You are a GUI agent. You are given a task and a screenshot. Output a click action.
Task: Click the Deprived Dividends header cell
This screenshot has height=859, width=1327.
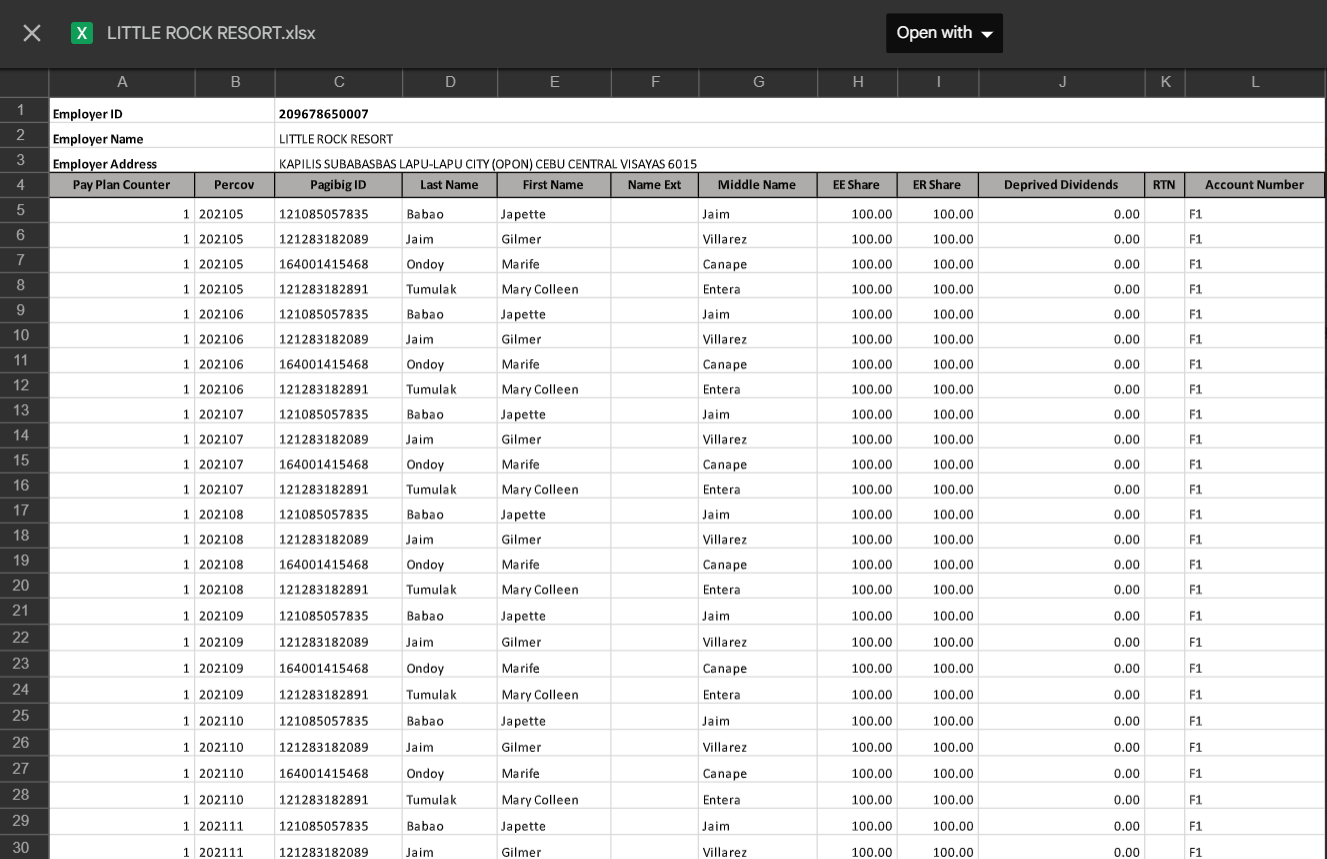(1062, 185)
